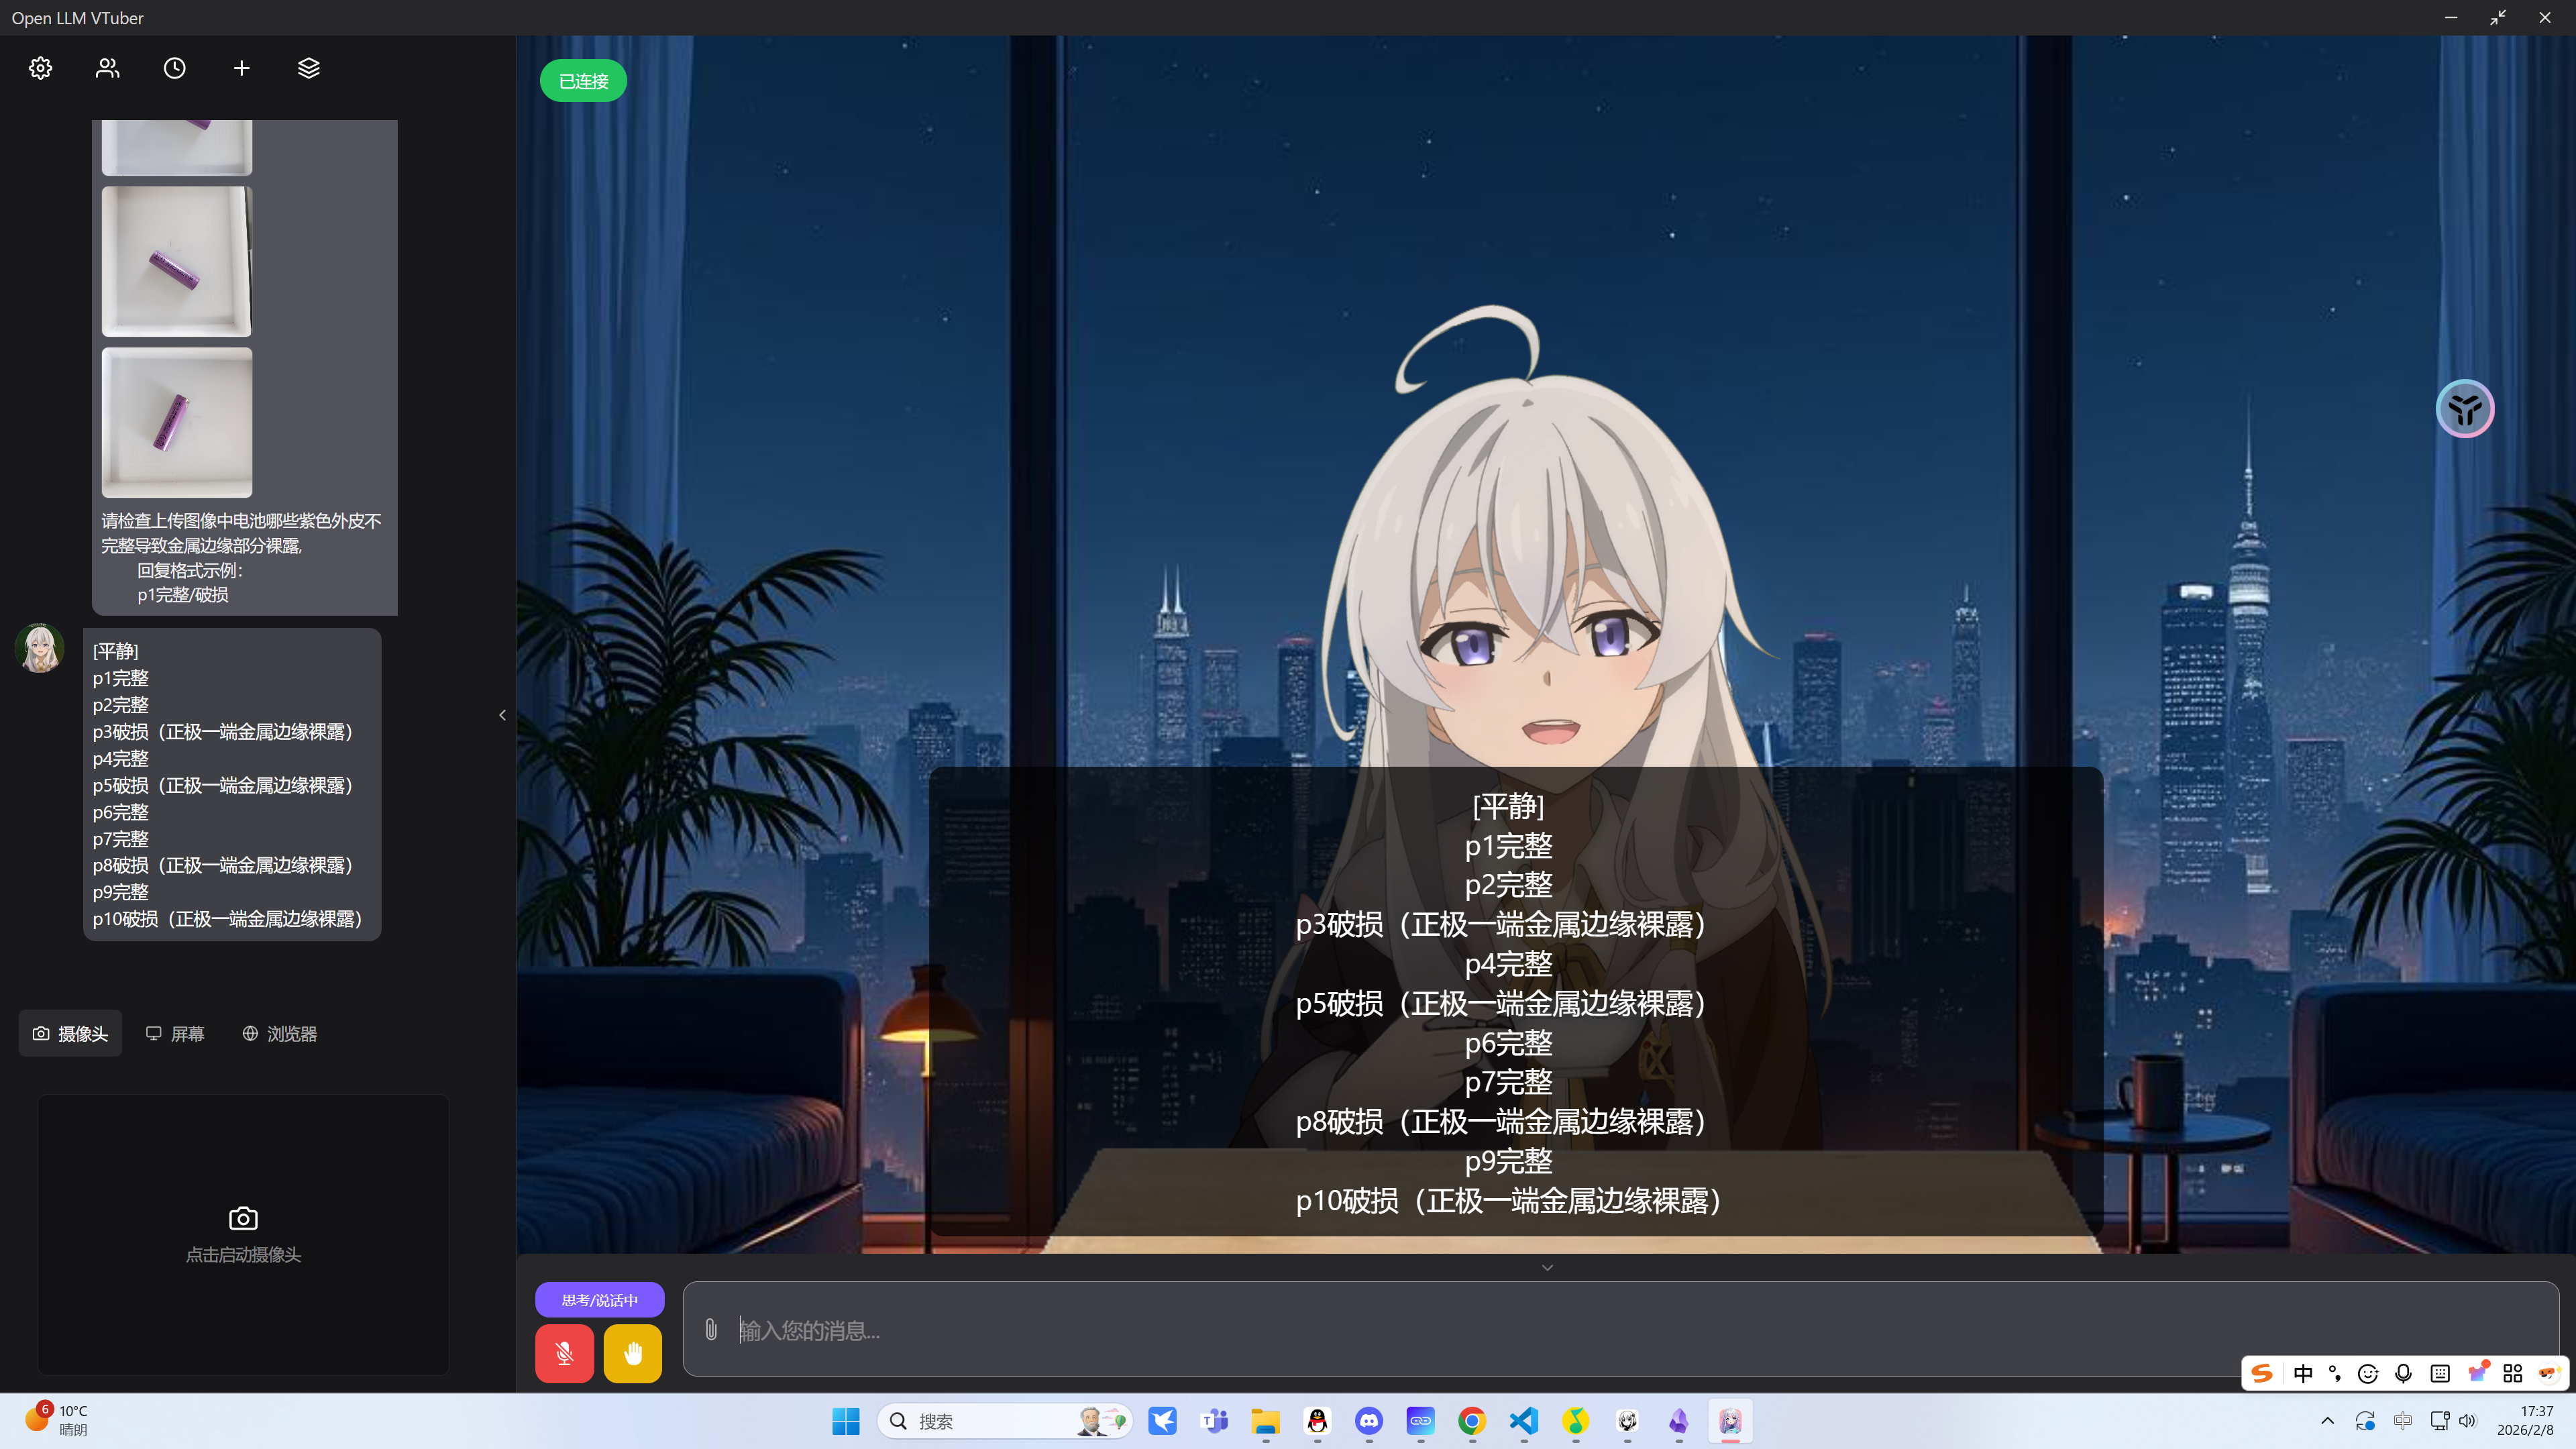Open the settings gear icon

[40, 68]
